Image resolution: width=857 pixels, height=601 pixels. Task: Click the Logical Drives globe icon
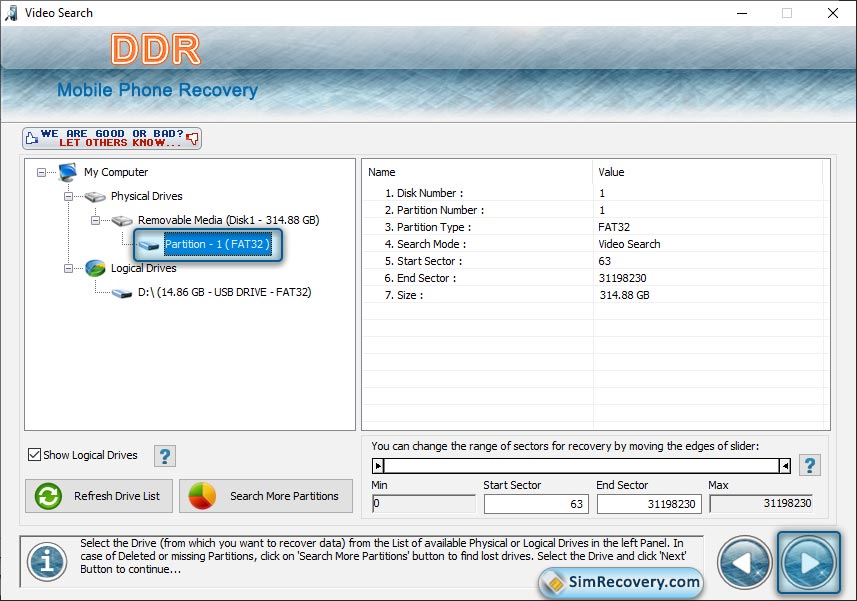pos(95,268)
